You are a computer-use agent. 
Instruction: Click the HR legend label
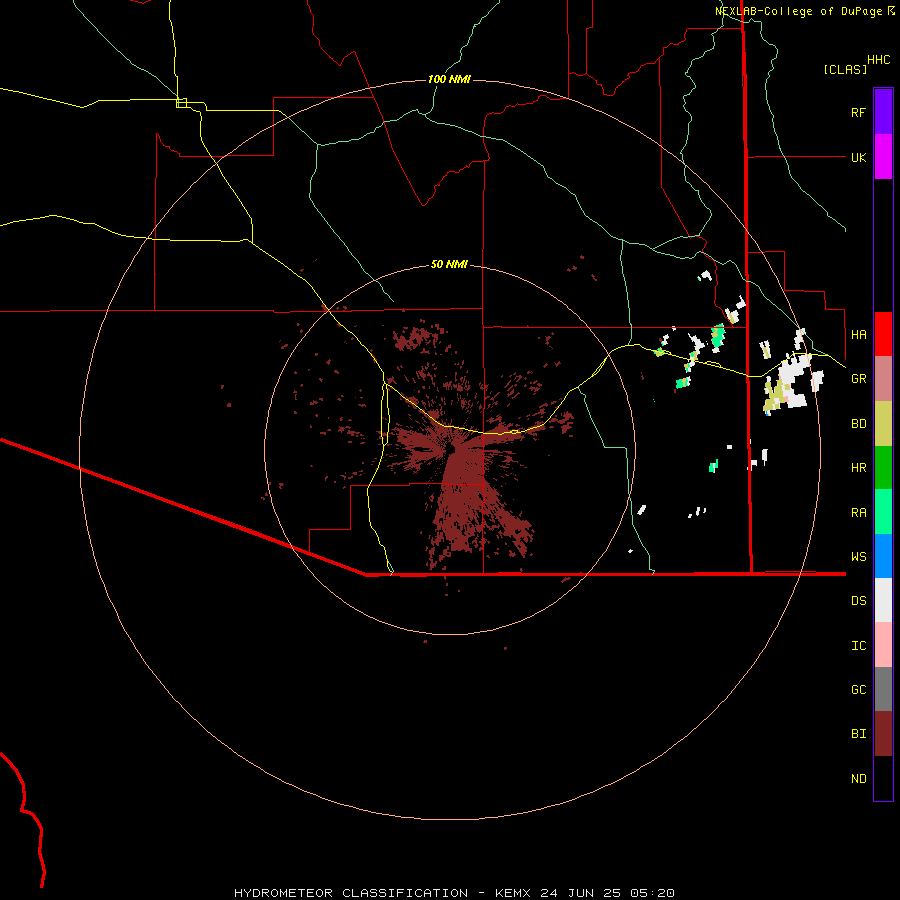coord(858,468)
